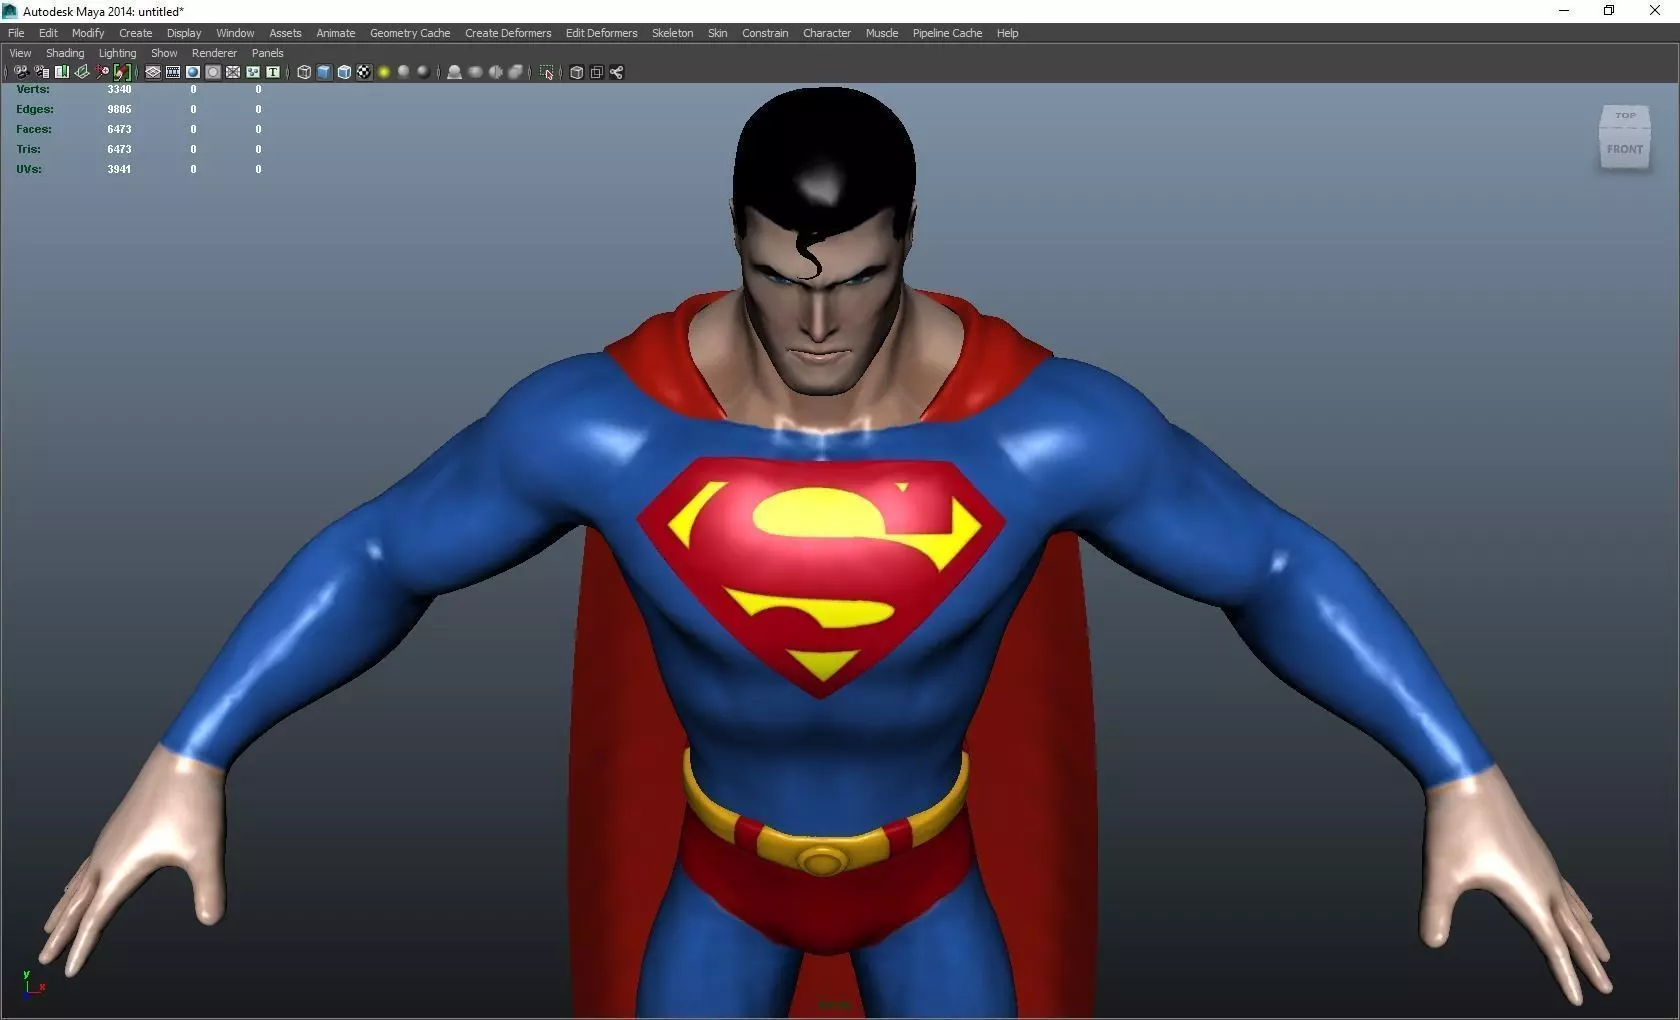
Task: Open Camera Attributes from panel toolbar
Action: pyautogui.click(x=42, y=72)
